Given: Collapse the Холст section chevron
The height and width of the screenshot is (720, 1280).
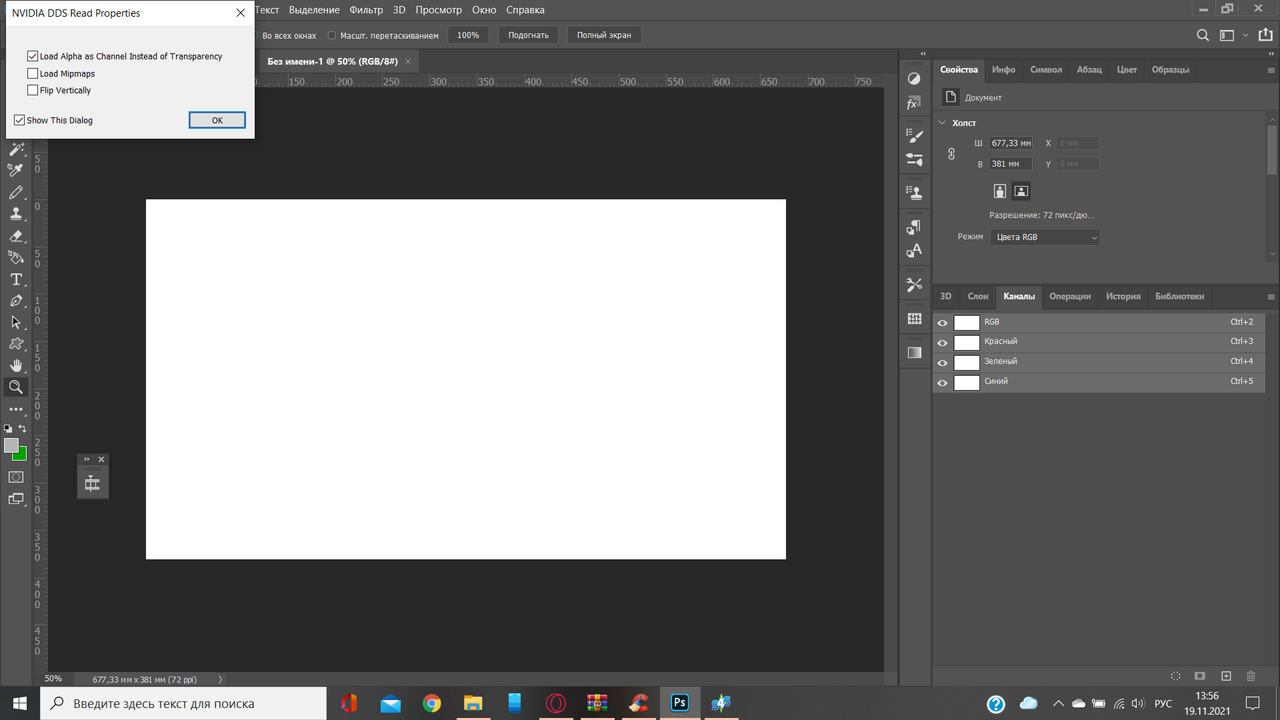Looking at the screenshot, I should [942, 123].
